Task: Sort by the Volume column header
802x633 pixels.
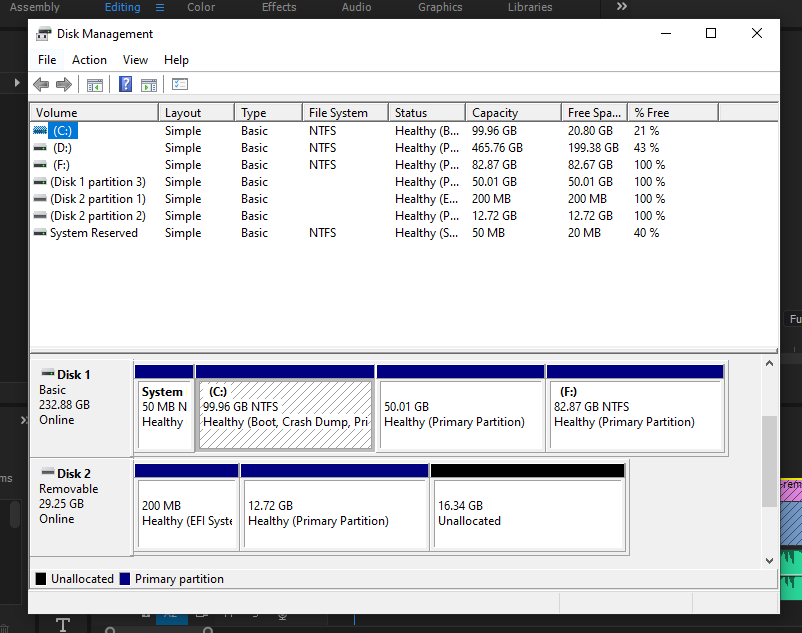Action: pos(94,112)
